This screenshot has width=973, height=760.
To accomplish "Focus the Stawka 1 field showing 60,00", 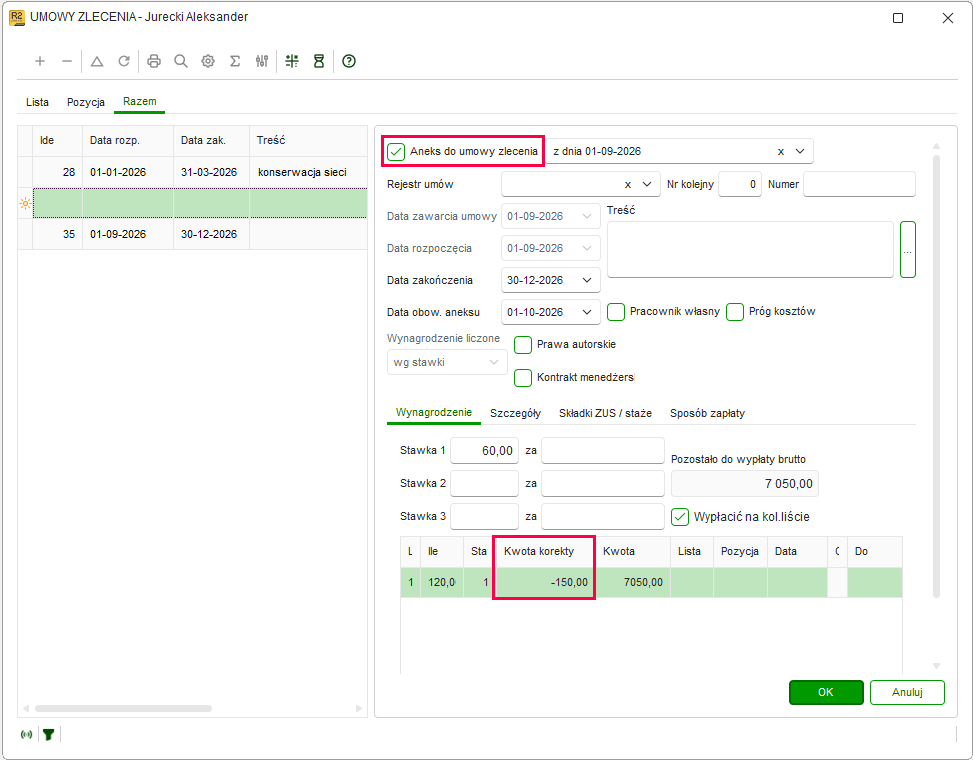I will pos(484,450).
